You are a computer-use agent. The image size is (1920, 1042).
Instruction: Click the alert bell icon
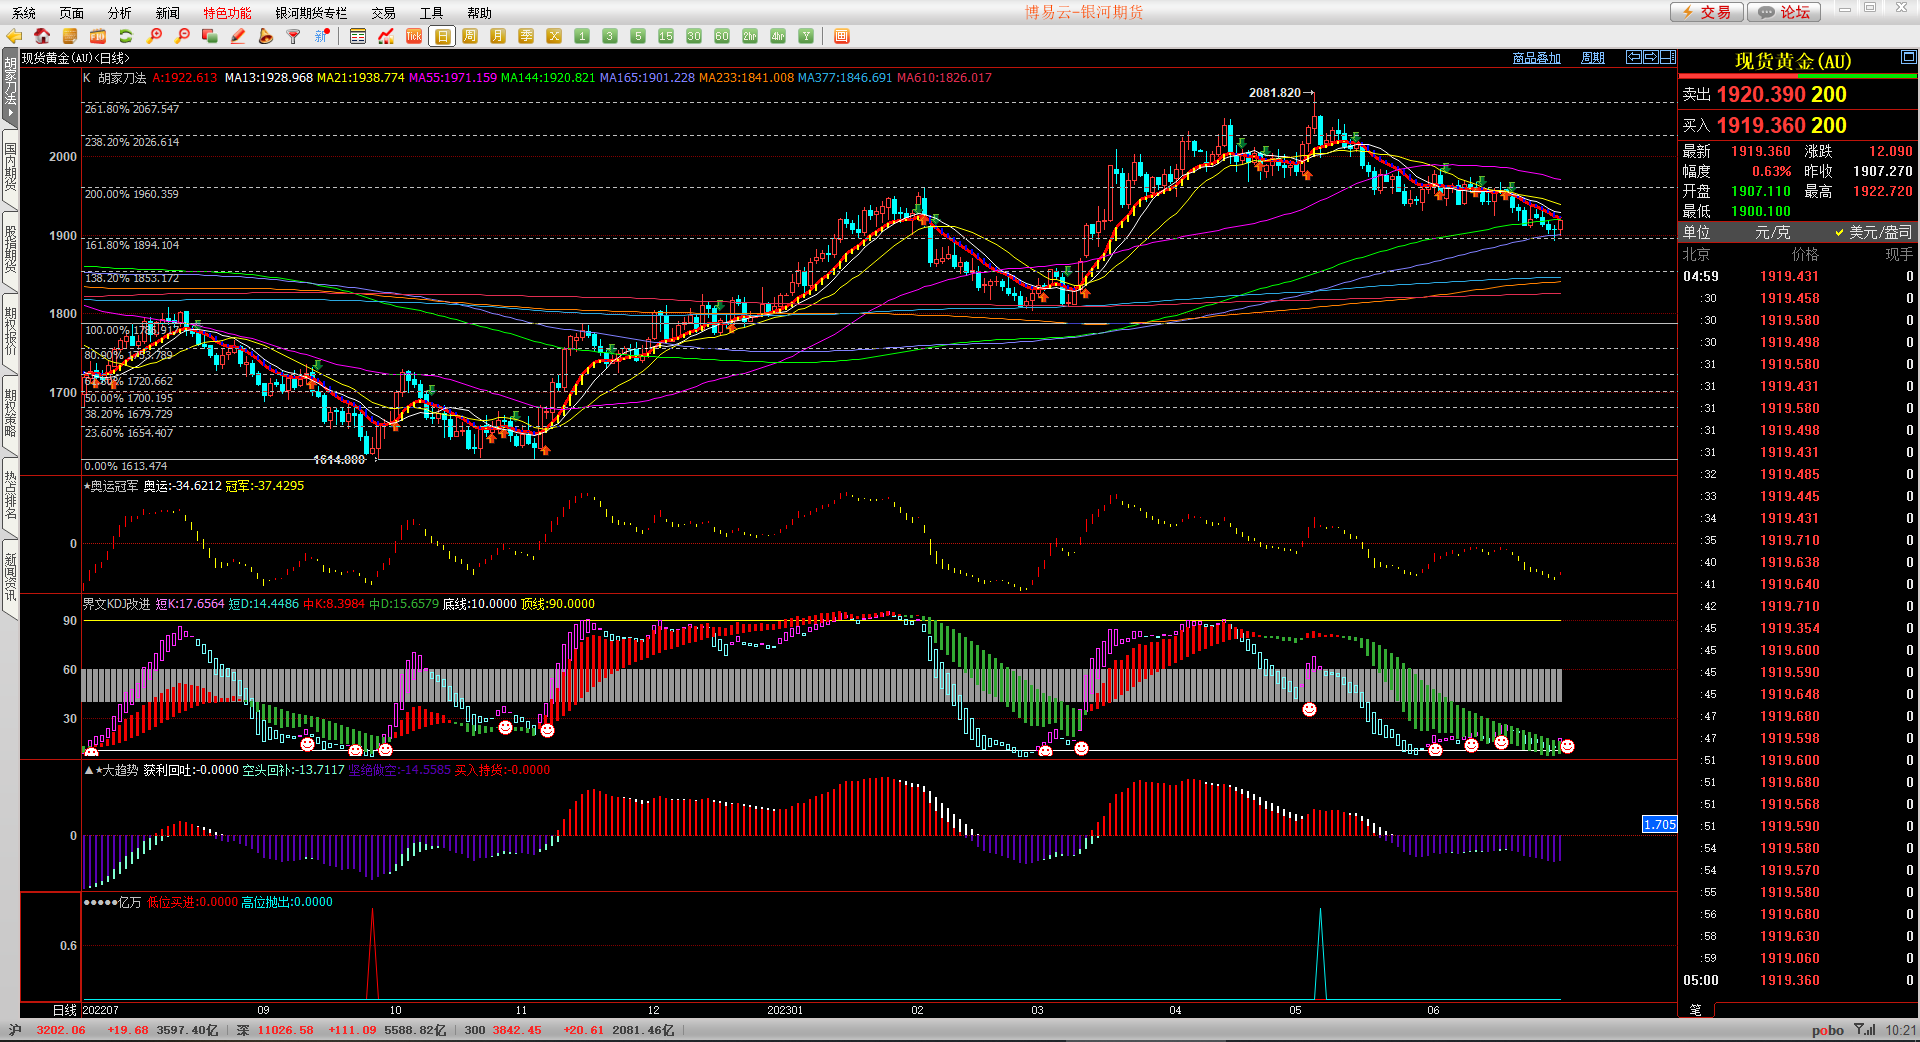(265, 36)
